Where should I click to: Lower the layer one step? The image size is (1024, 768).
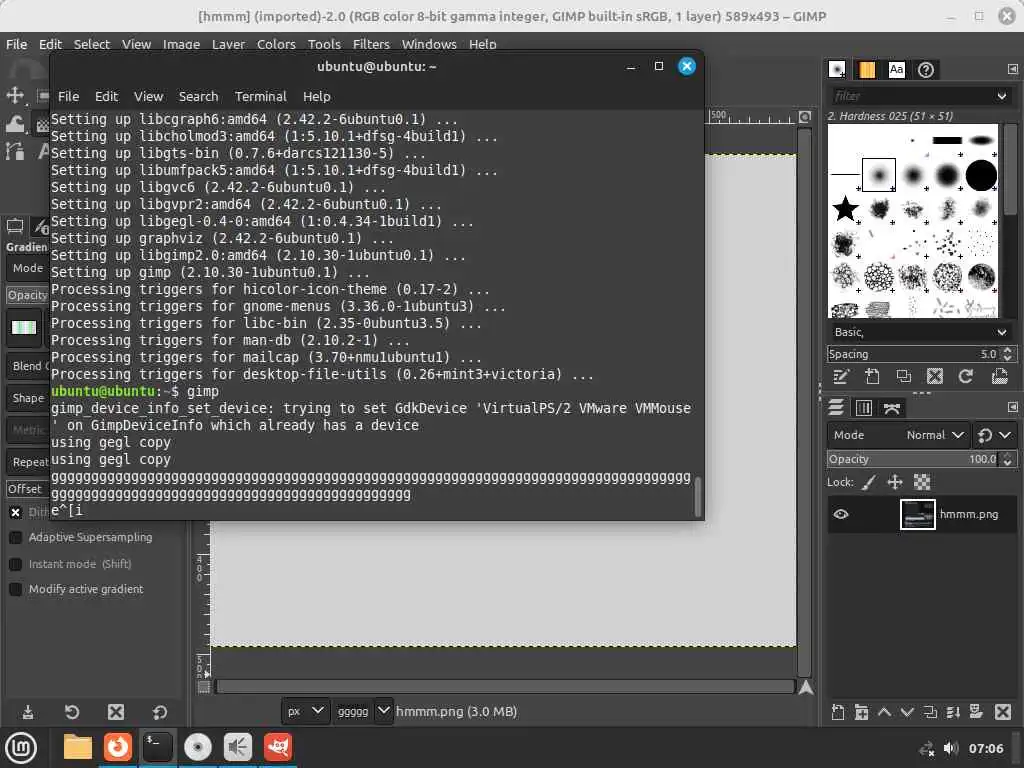click(x=907, y=712)
